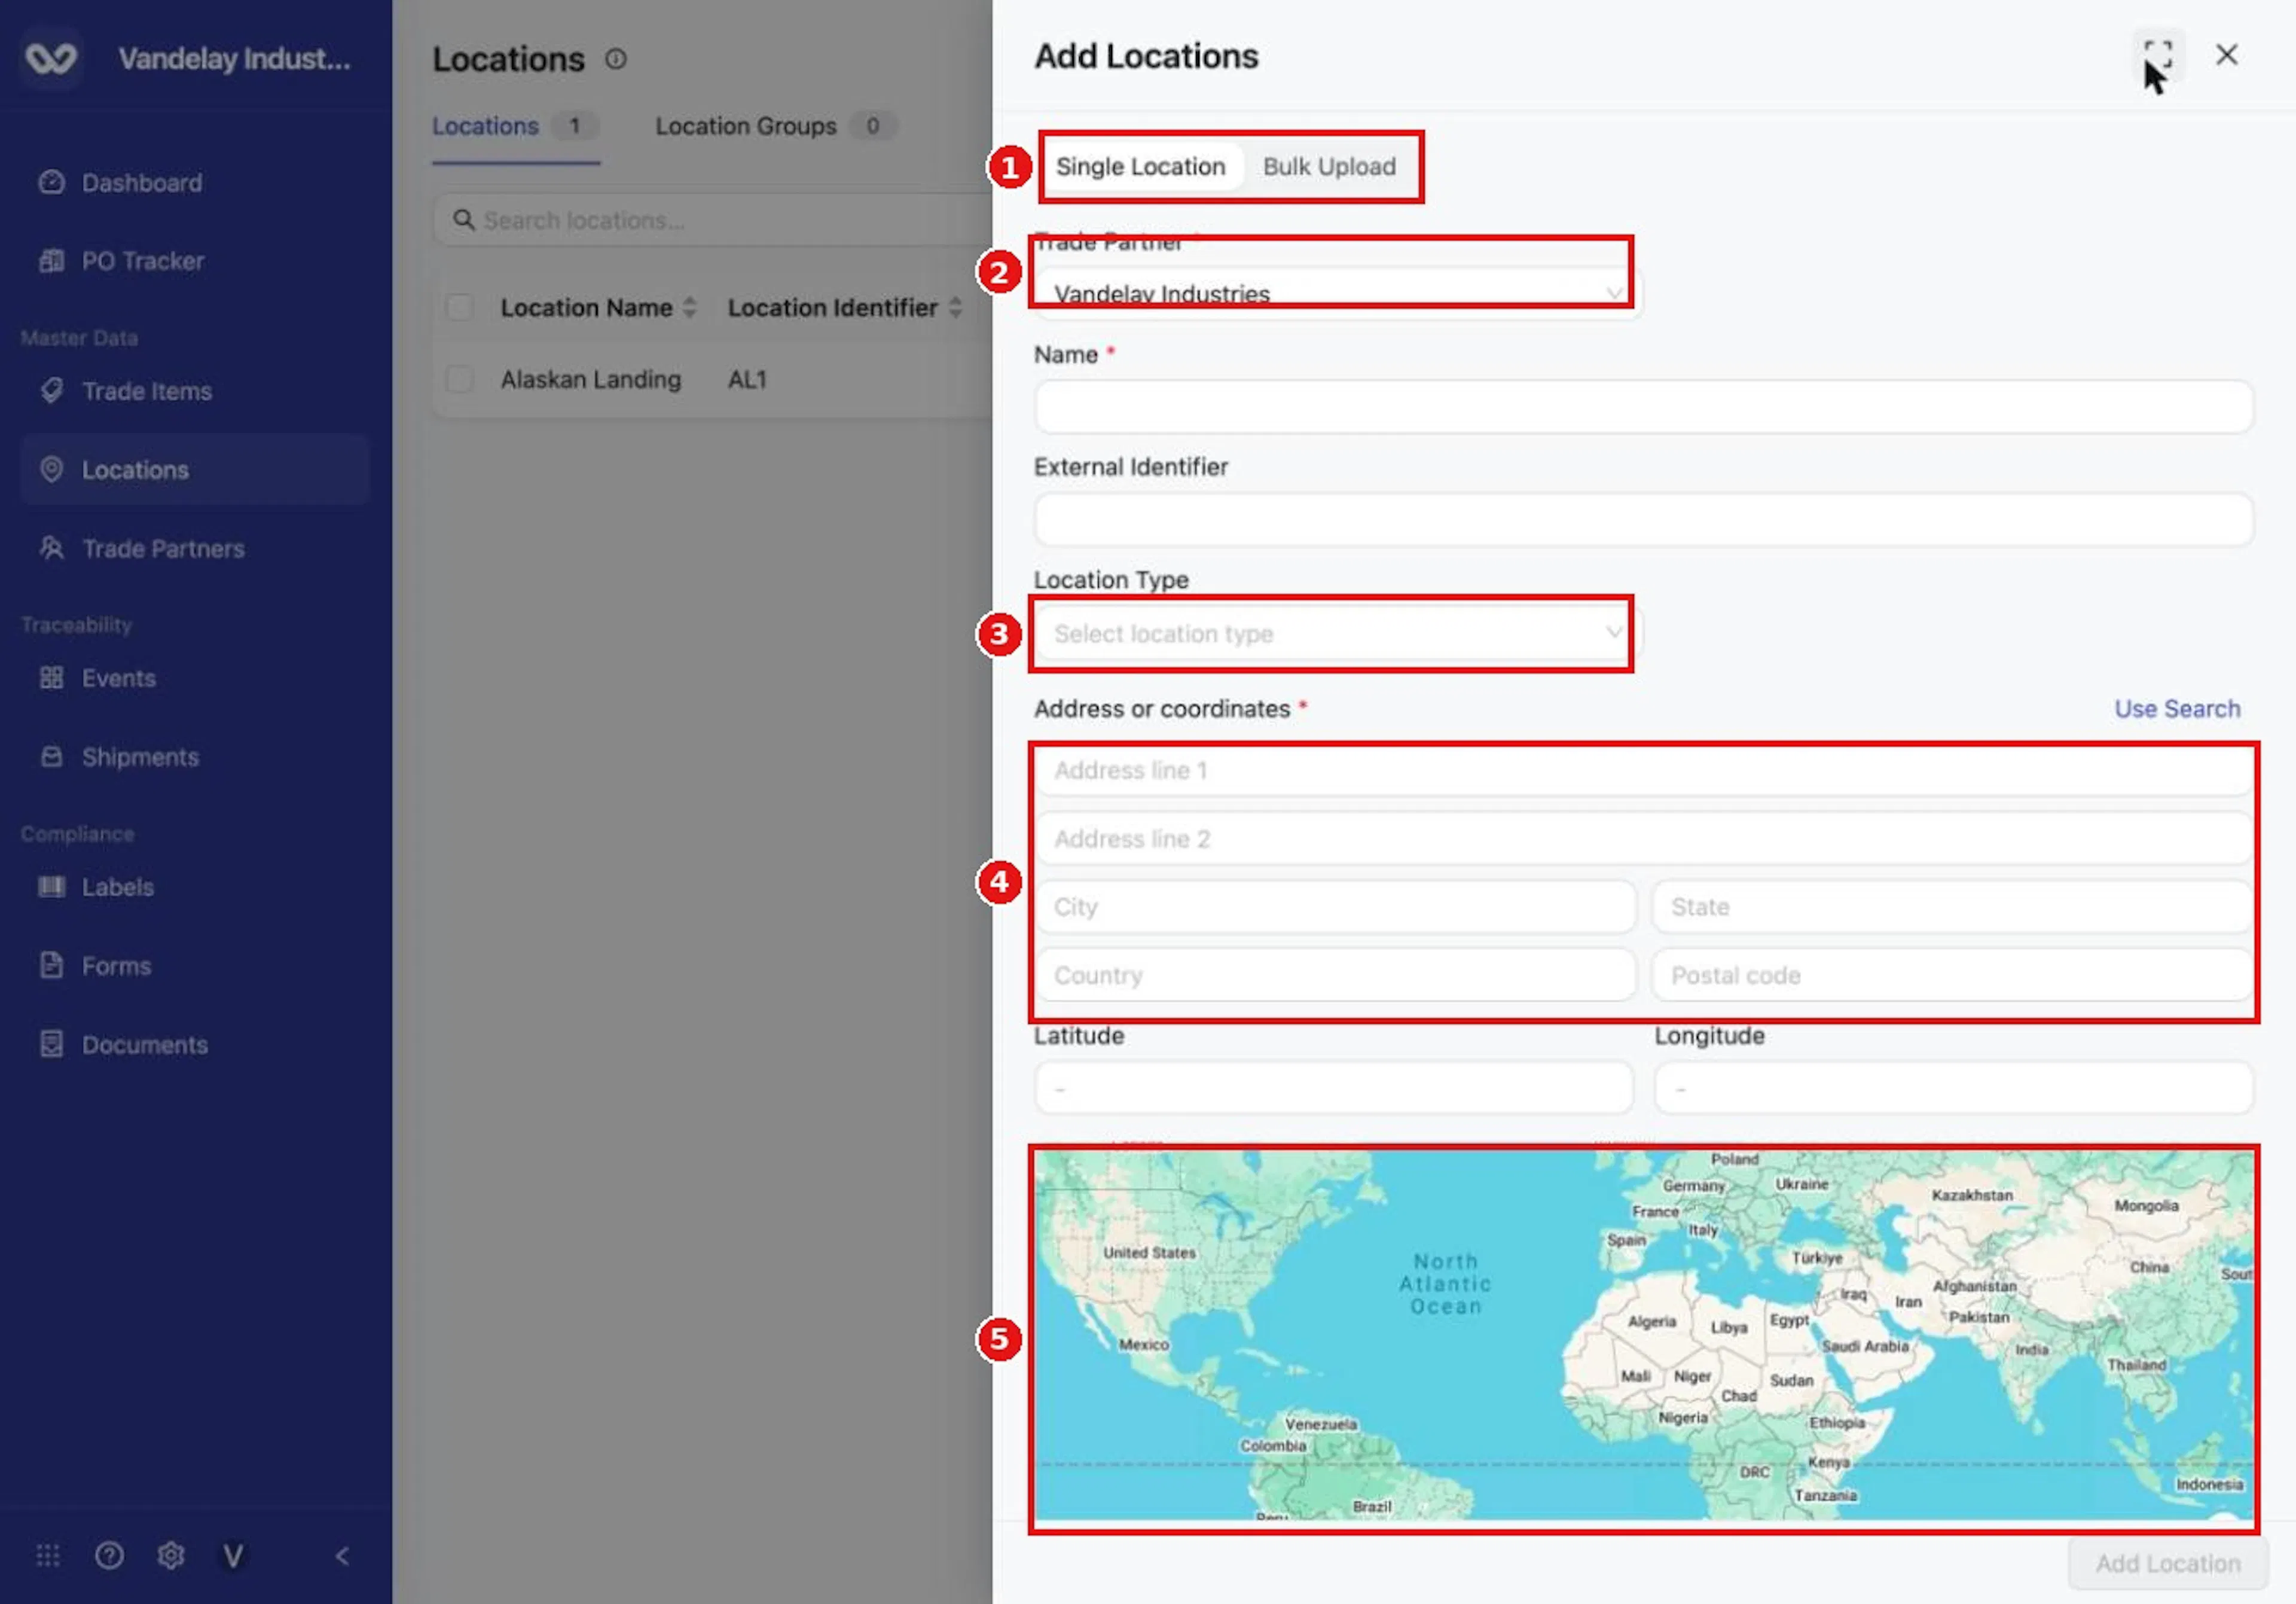Go to Trade Items page
Screen dimensions: 2296x1604
pyautogui.click(x=125, y=391)
